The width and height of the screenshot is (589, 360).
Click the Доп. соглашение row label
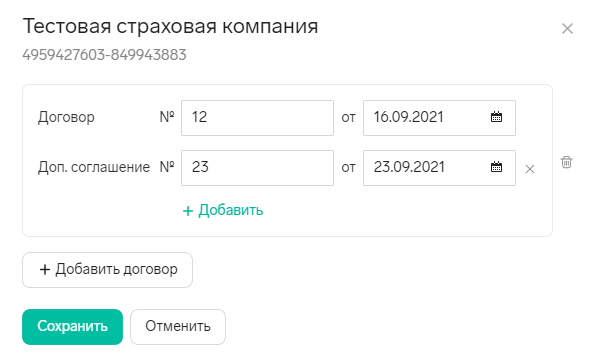tap(94, 167)
